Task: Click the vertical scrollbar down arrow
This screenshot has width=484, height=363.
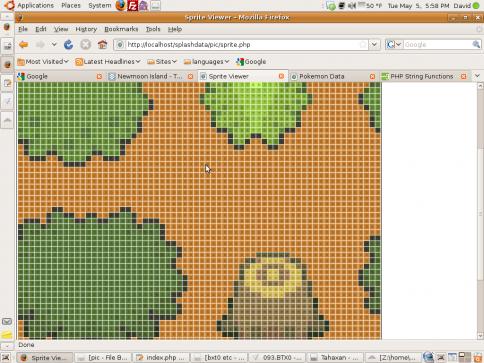Action: coord(480,336)
